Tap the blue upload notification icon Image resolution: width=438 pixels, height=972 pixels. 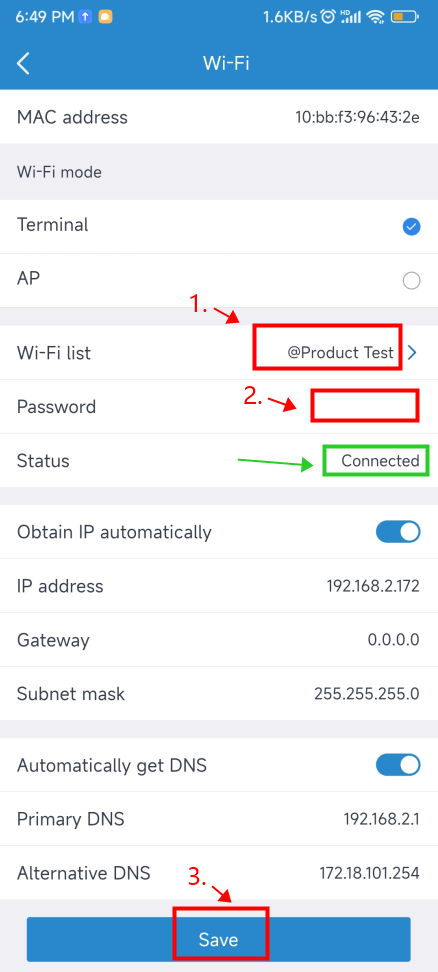85,17
